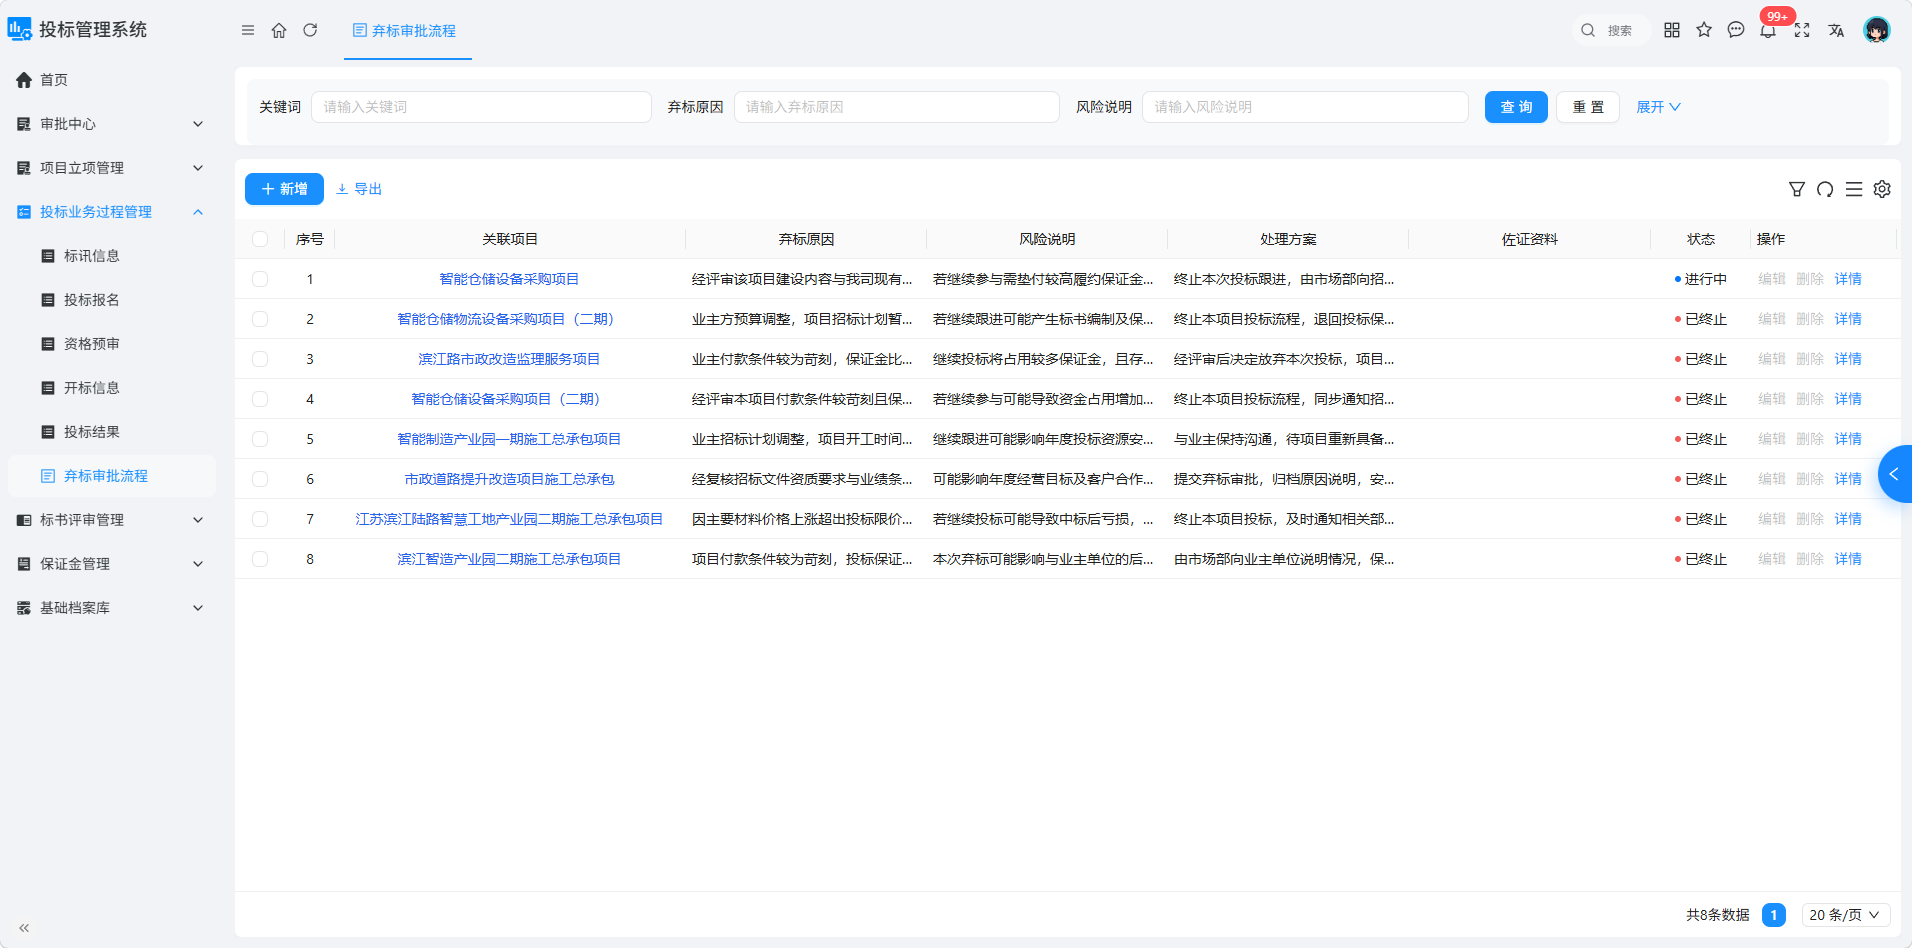Click the refresh page icon in header
This screenshot has height=948, width=1912.
point(310,30)
